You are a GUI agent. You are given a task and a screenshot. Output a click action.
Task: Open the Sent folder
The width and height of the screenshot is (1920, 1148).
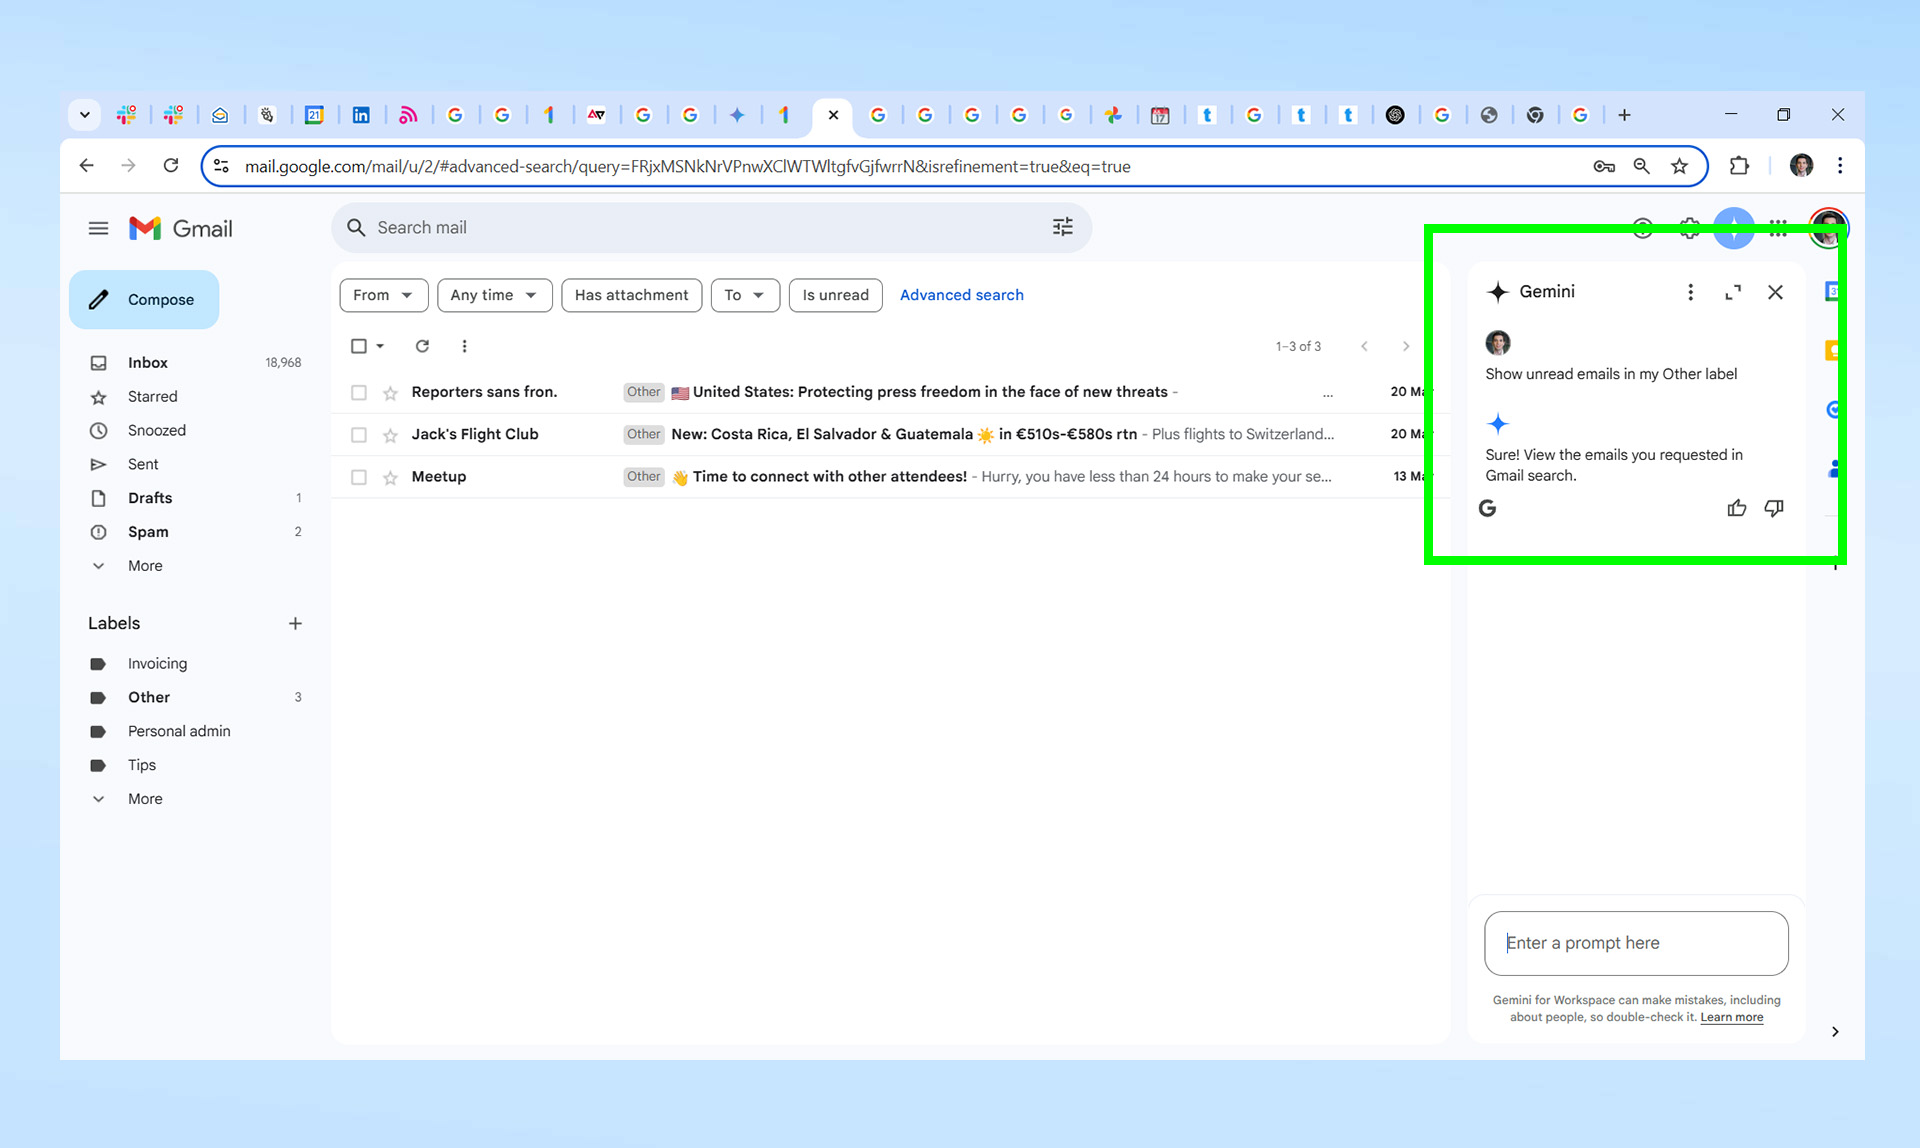tap(143, 465)
